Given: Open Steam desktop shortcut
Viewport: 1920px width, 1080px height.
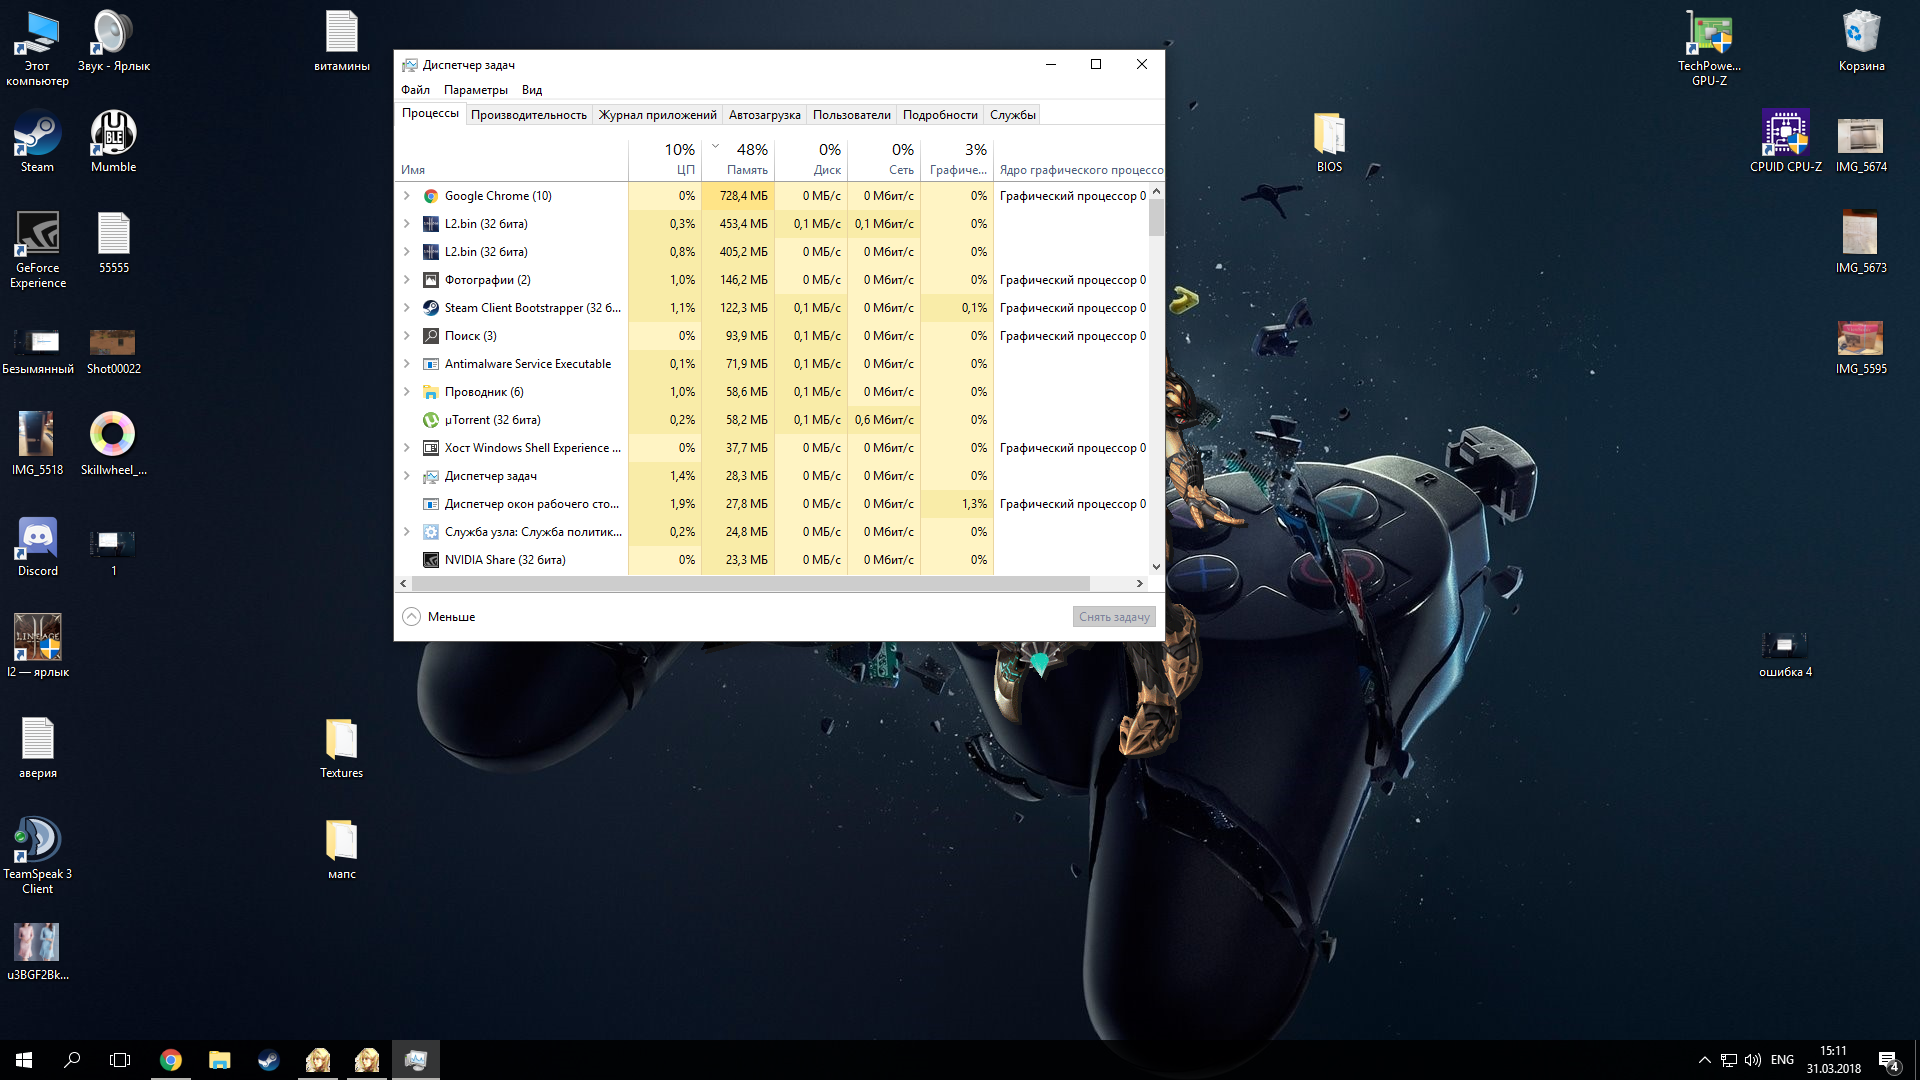Looking at the screenshot, I should tap(37, 142).
